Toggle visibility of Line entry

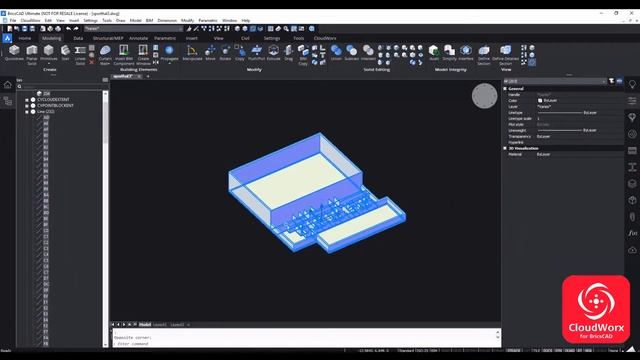(x=33, y=111)
